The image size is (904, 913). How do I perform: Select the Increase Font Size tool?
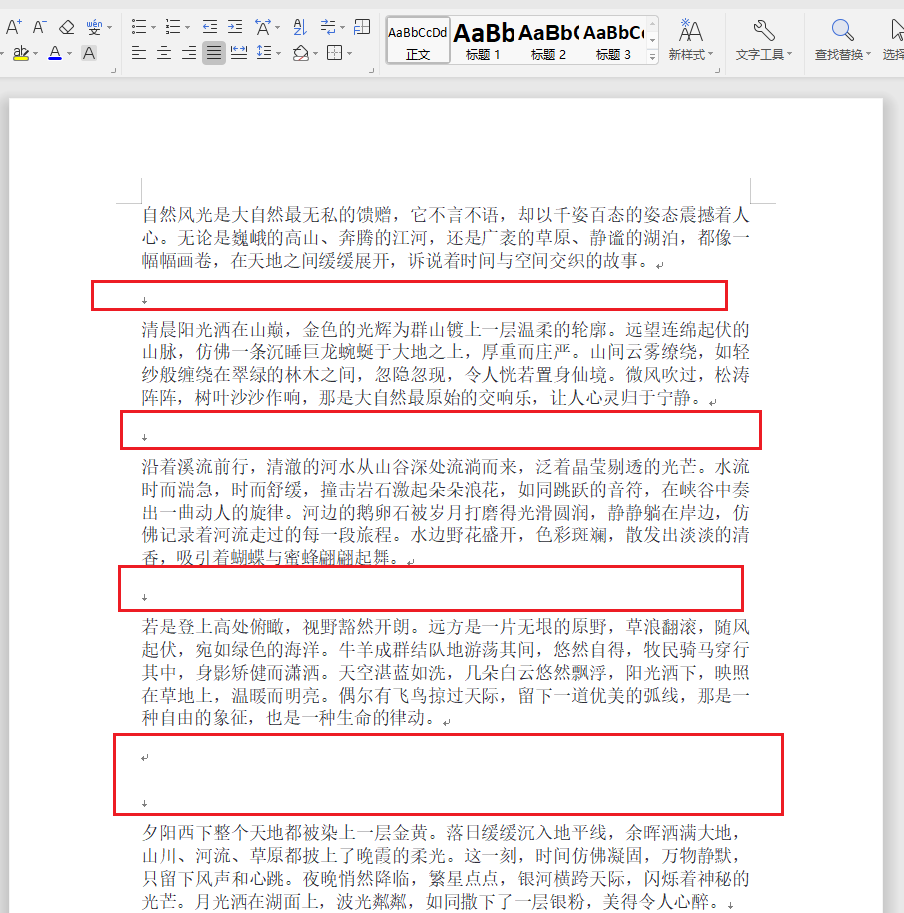13,24
